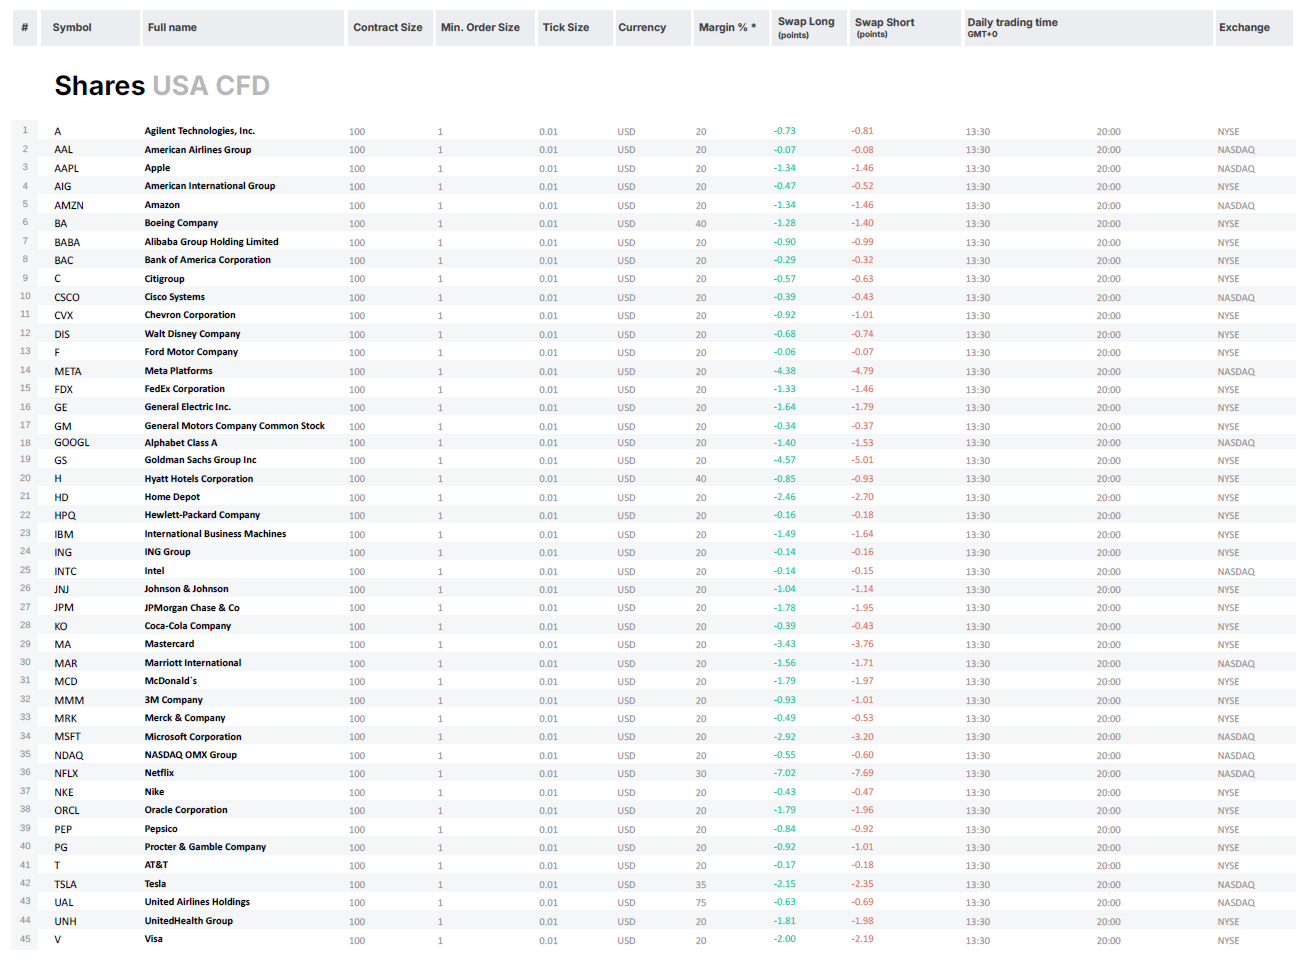Select Microsoft Corporation name

coord(193,737)
